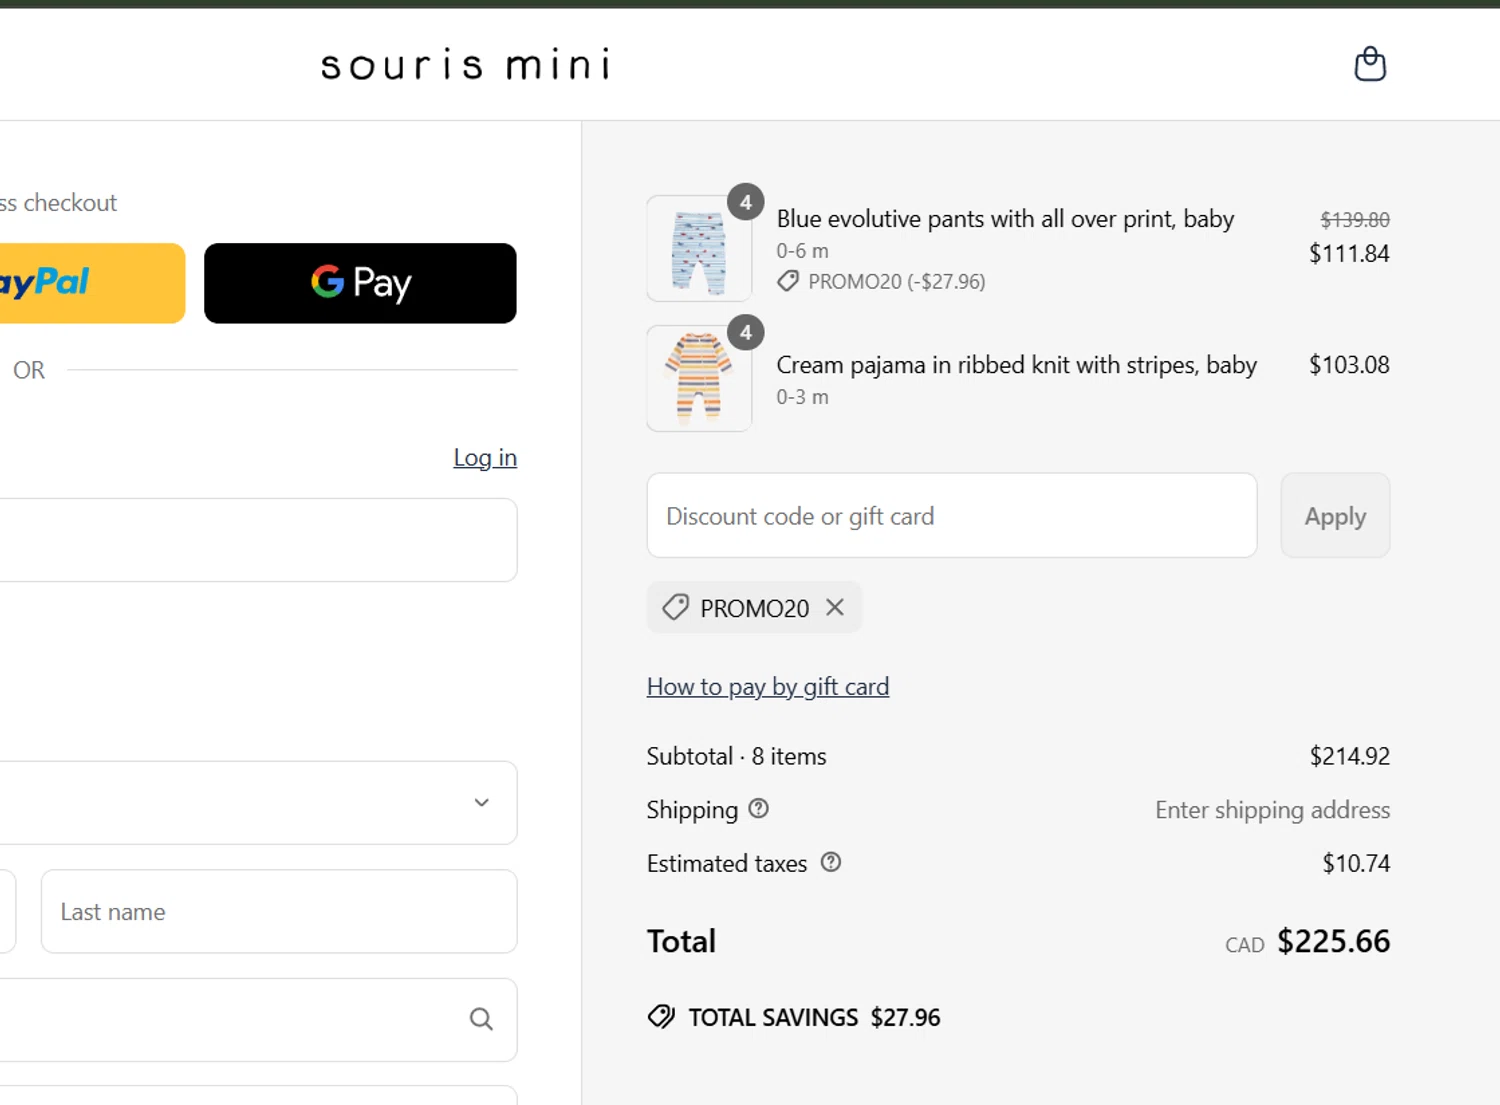1500x1105 pixels.
Task: Apply the discount code
Action: pos(1335,515)
